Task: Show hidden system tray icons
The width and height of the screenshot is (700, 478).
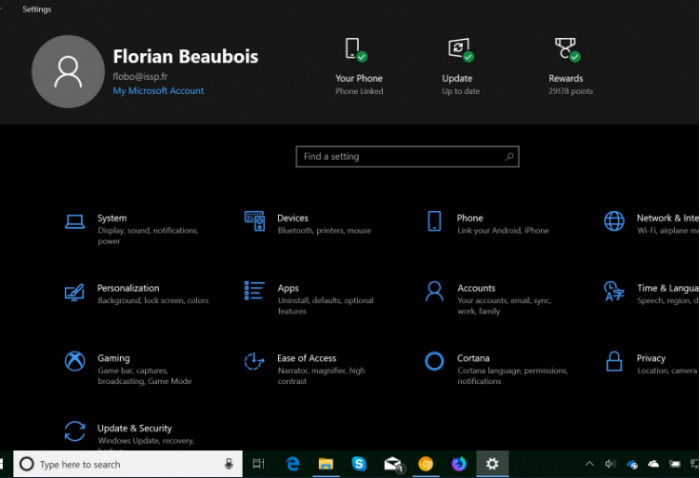Action: [589, 464]
